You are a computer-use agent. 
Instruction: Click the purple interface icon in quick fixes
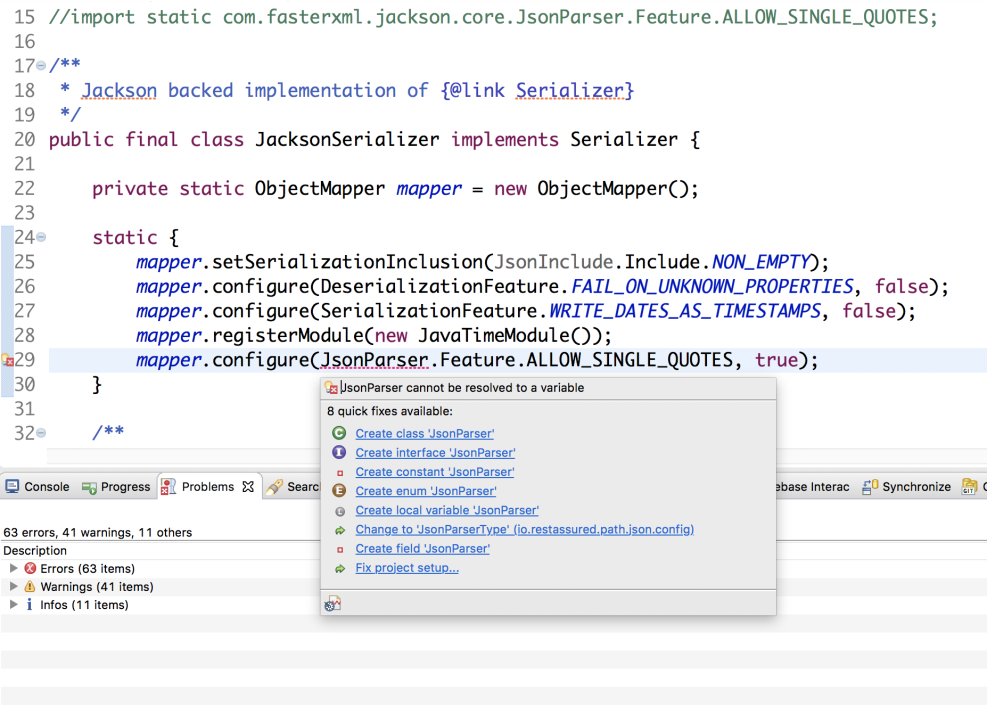[339, 453]
